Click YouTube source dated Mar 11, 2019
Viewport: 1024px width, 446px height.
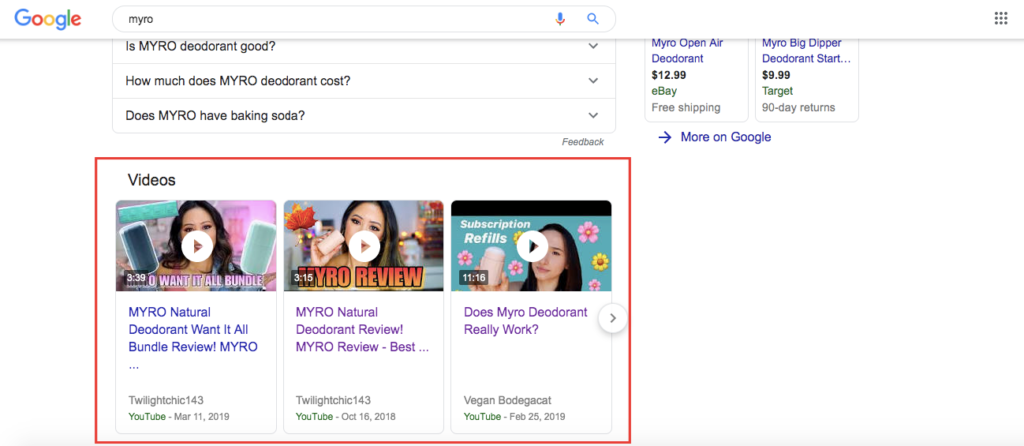tap(147, 417)
